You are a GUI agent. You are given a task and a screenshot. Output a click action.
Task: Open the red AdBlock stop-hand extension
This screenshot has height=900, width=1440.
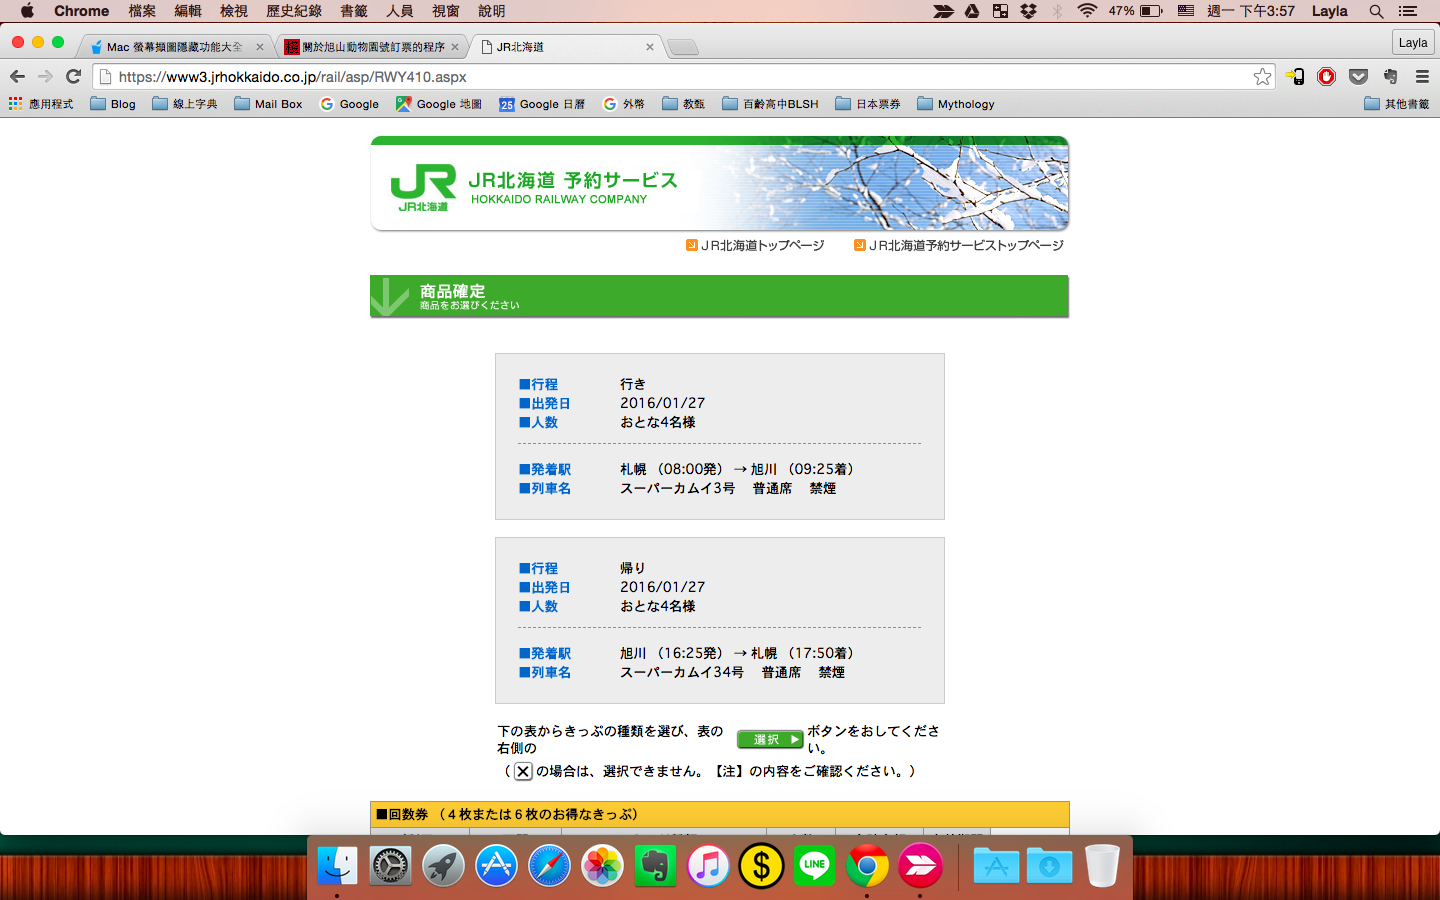[1327, 76]
